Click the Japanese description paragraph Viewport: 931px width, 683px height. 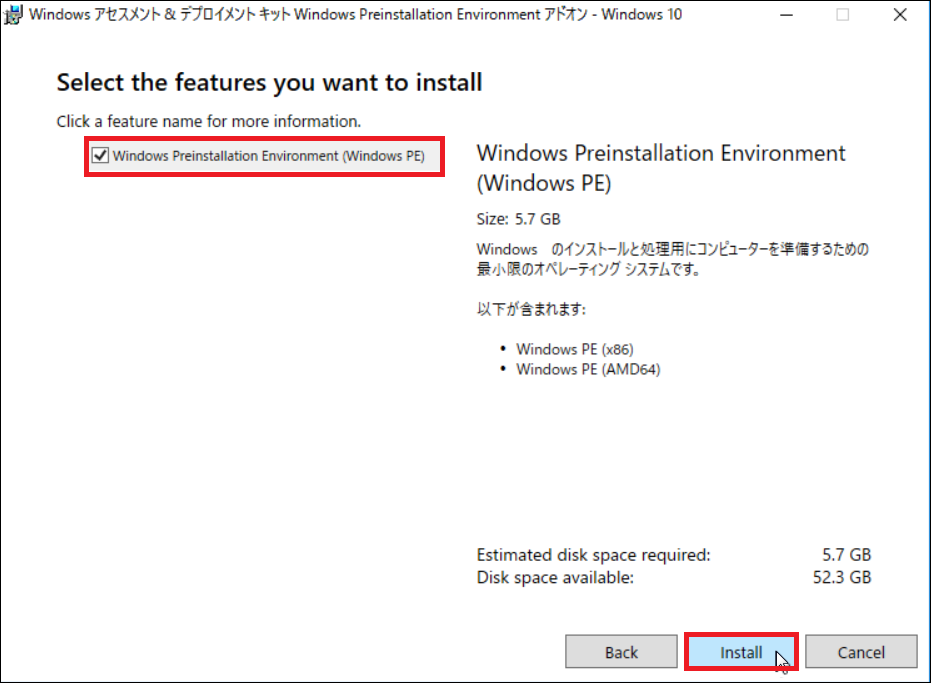point(673,259)
